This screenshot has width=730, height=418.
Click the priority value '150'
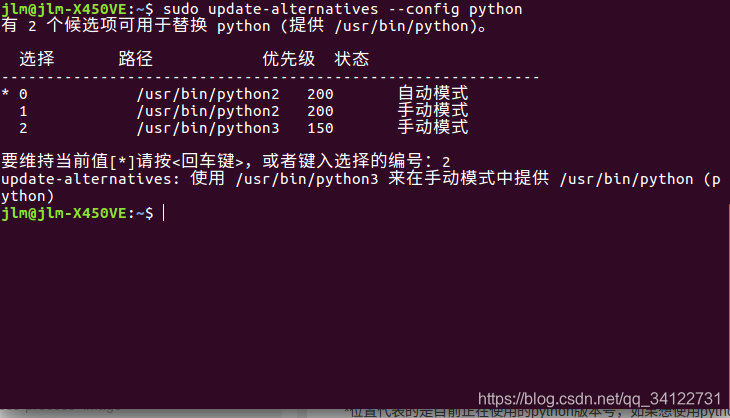(320, 128)
